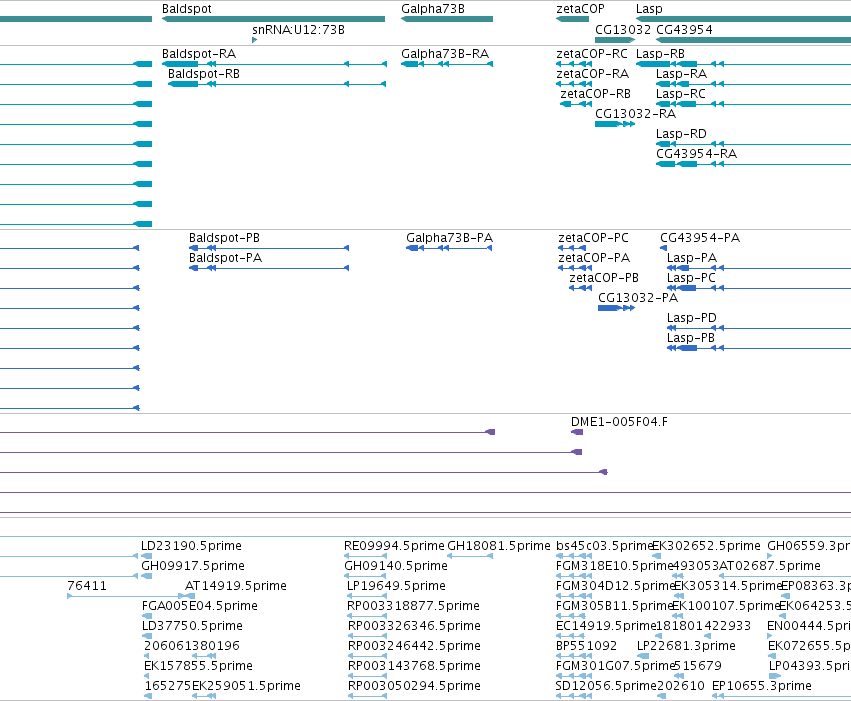Select the LD37750.5prime EST label
Image resolution: width=851 pixels, height=701 pixels.
[192, 626]
